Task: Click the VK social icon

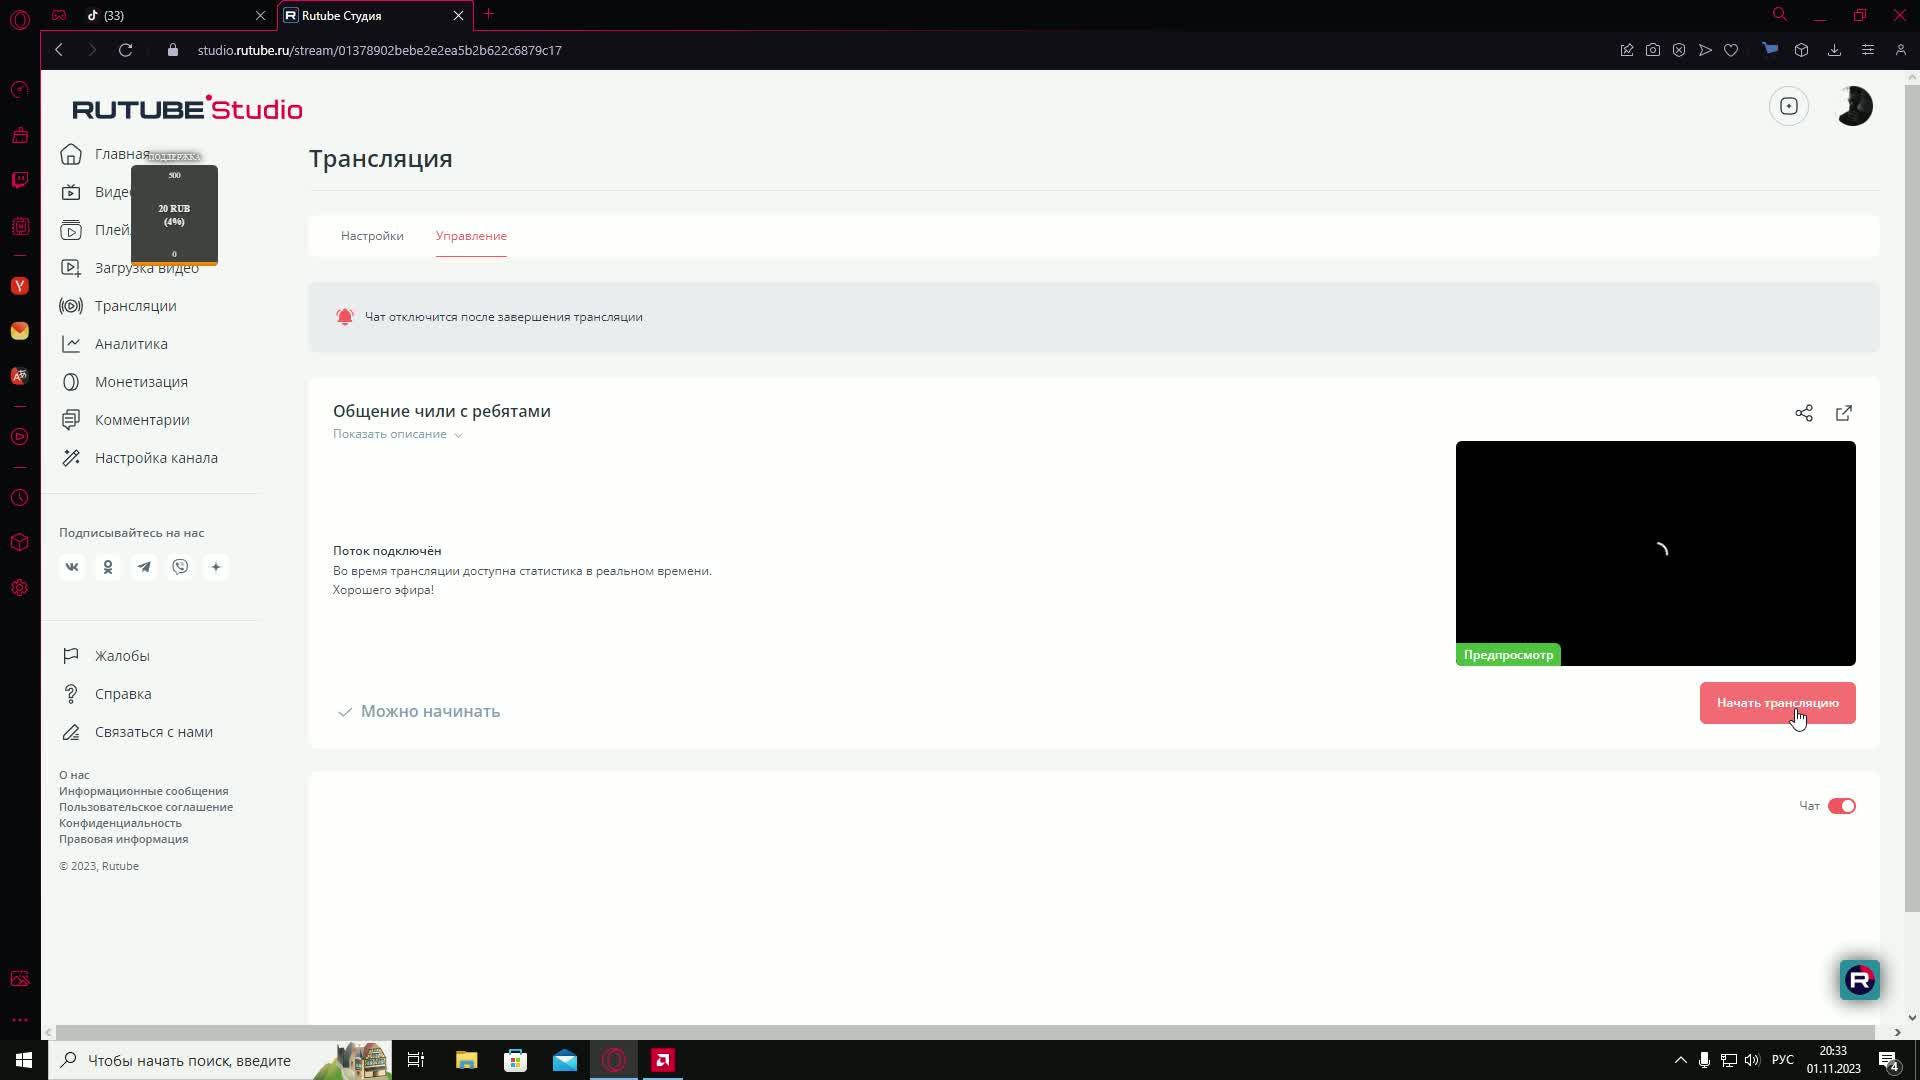Action: [72, 567]
